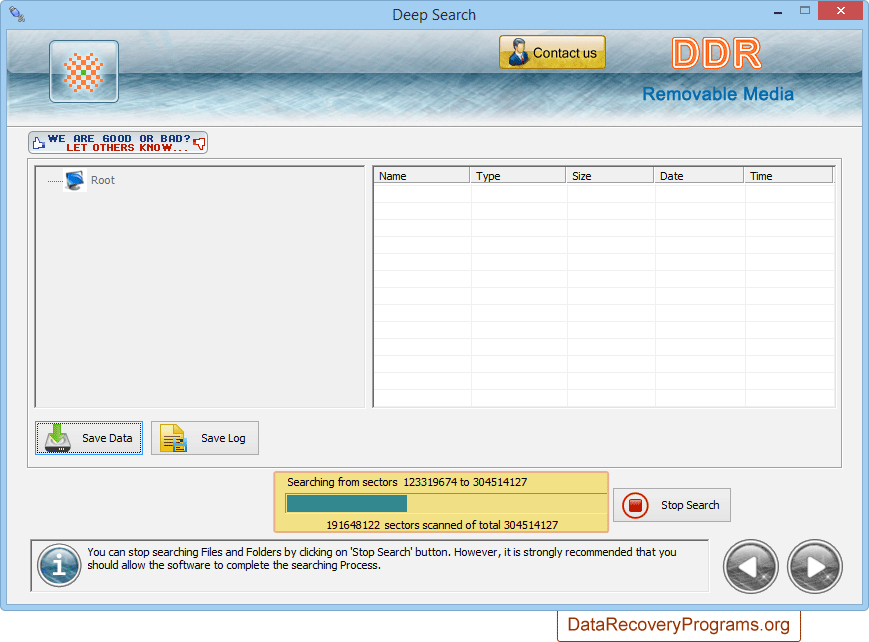Open the Contact us button
The width and height of the screenshot is (869, 642).
(x=552, y=53)
